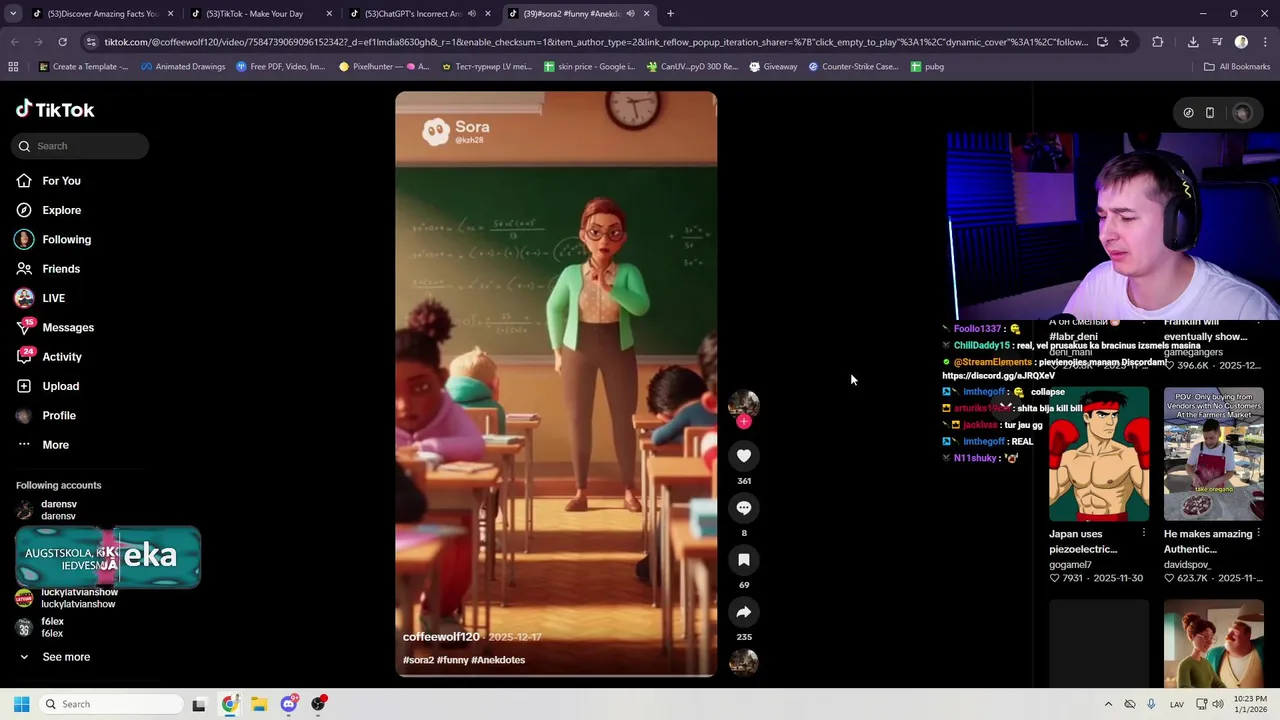Open Animated Drawings bookmark
The image size is (1280, 720).
click(183, 67)
